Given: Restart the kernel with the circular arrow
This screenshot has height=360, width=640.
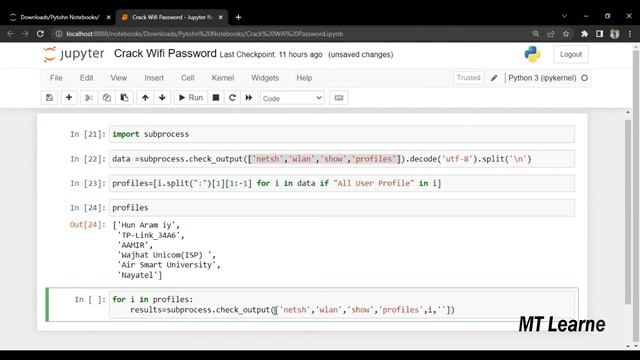Looking at the screenshot, I should (232, 98).
